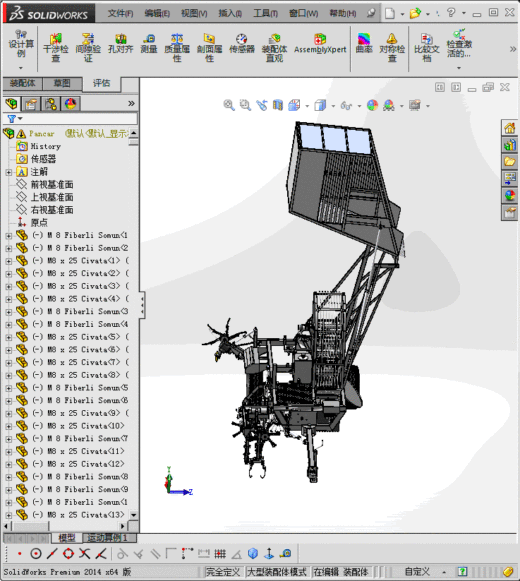Open the appearances color ball in task pane

510,195
